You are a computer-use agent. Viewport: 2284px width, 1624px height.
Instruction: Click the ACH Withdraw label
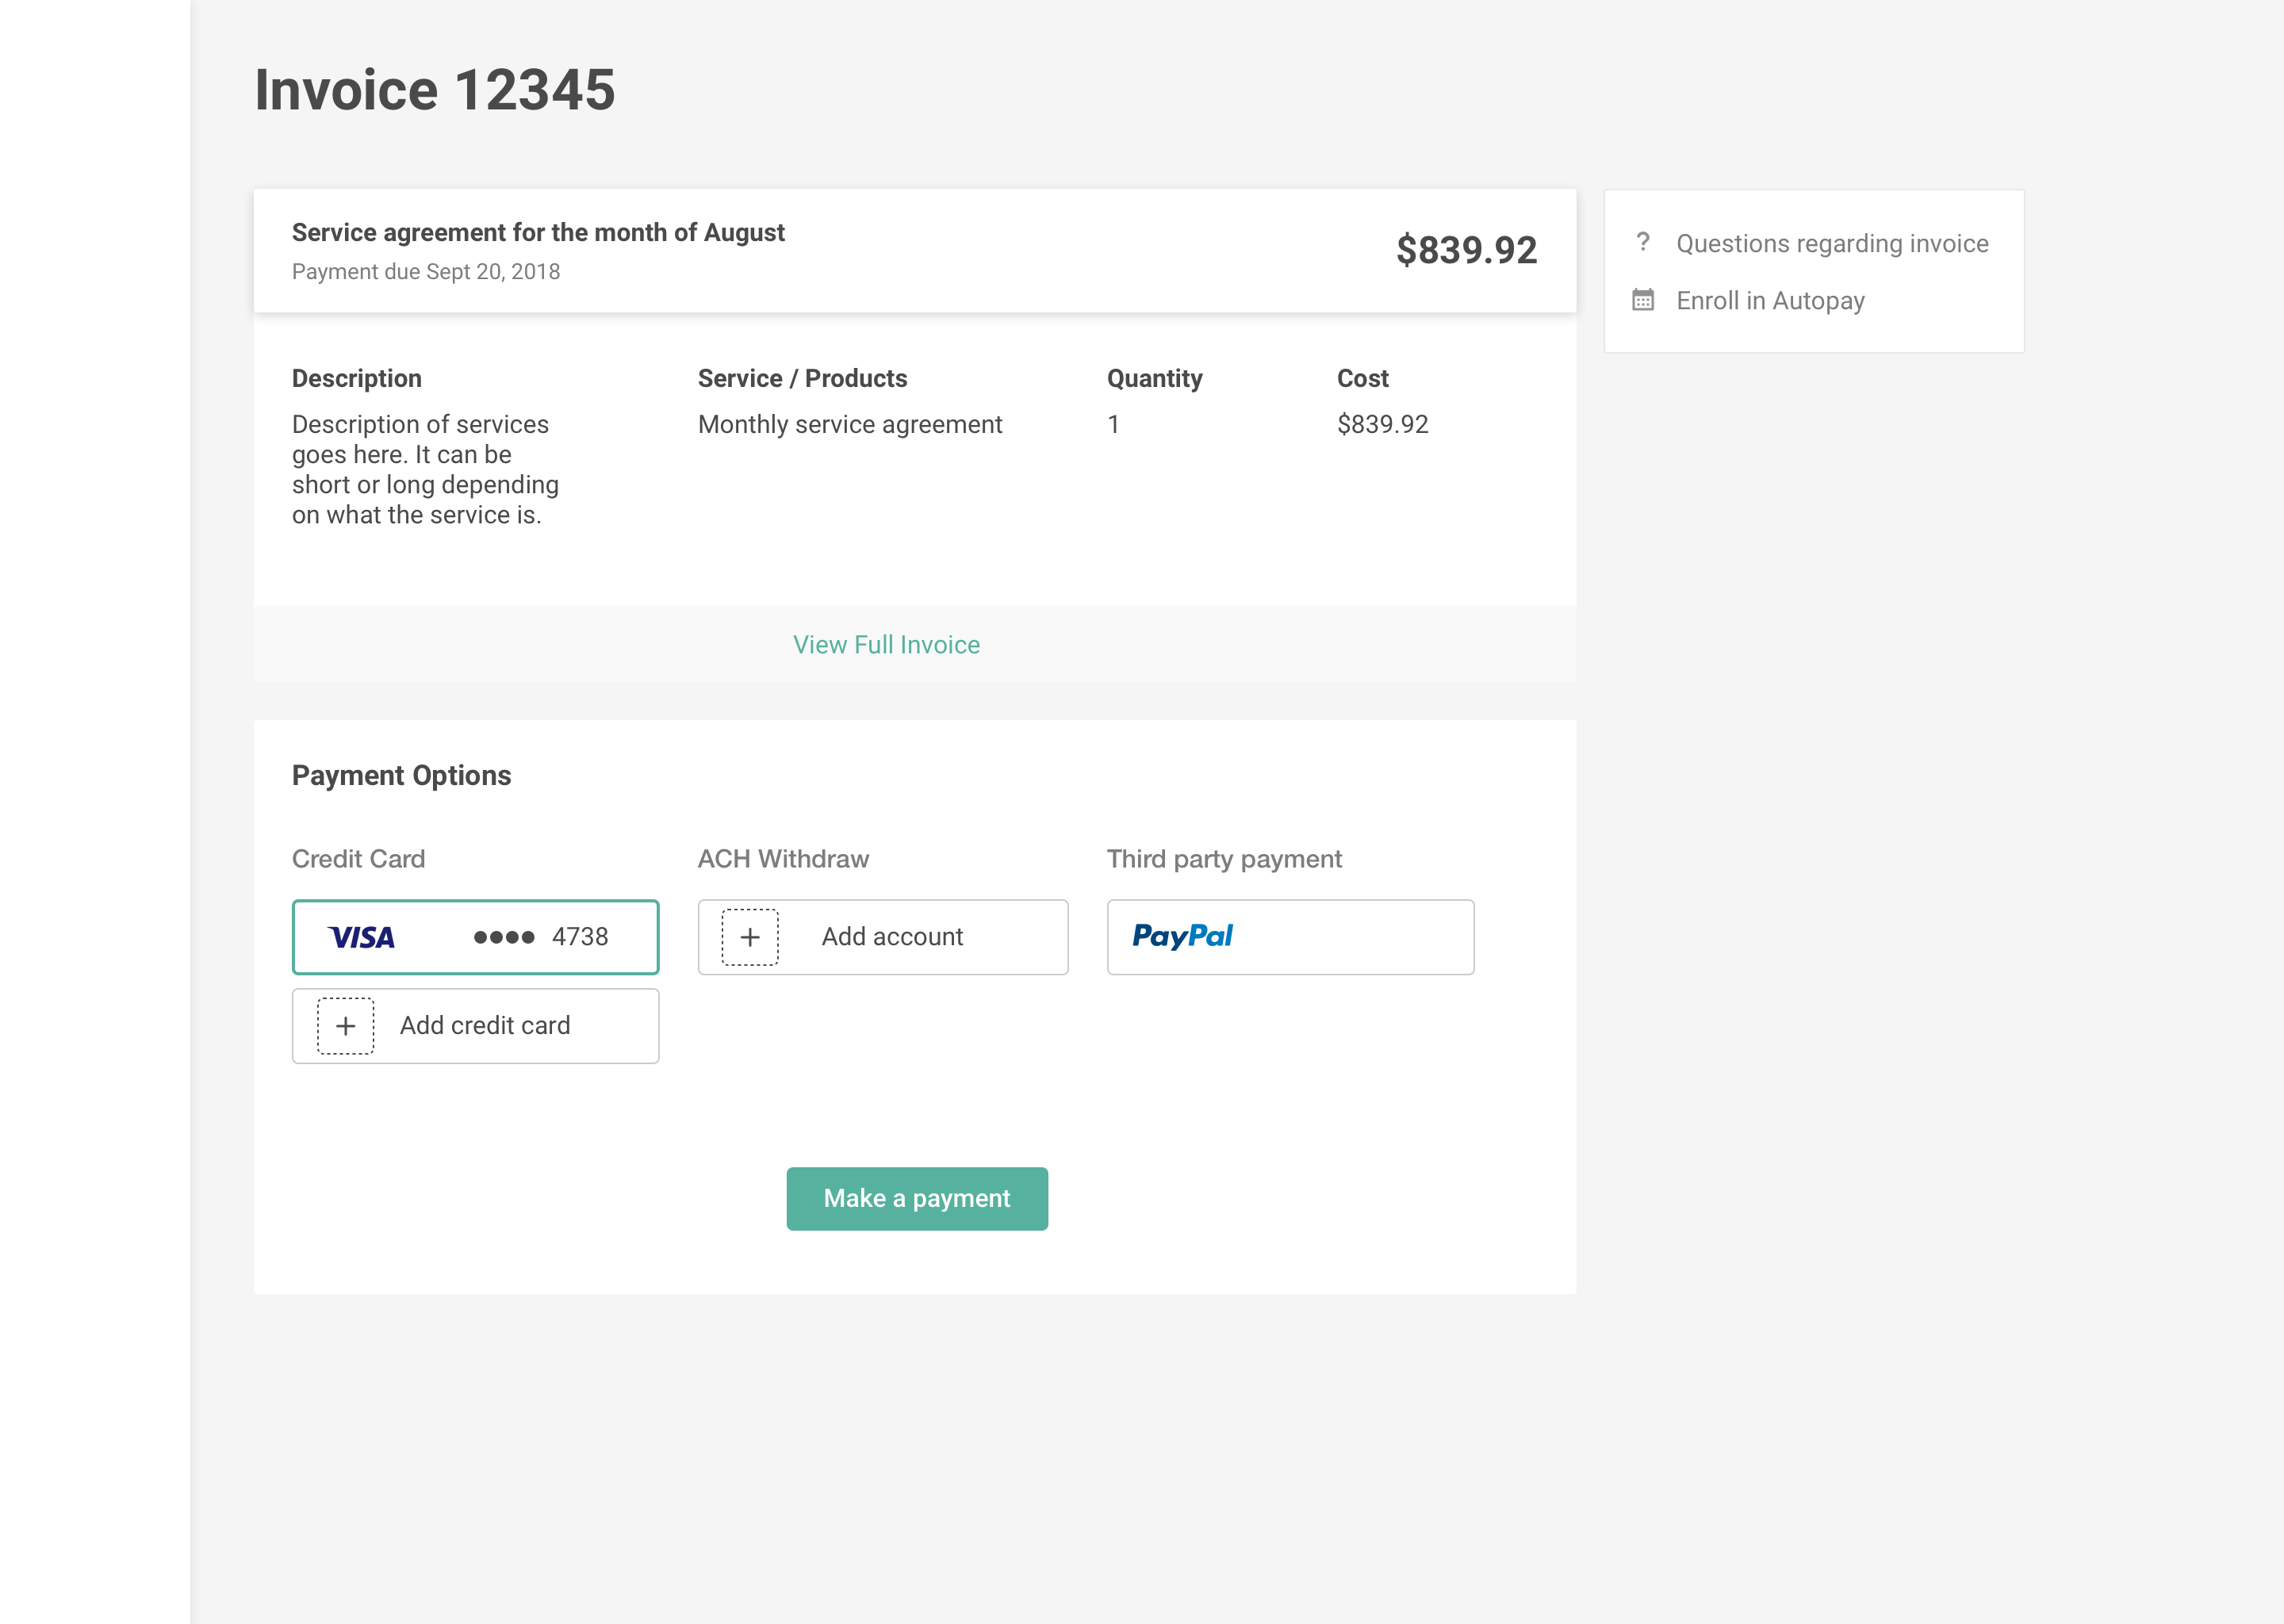coord(783,859)
